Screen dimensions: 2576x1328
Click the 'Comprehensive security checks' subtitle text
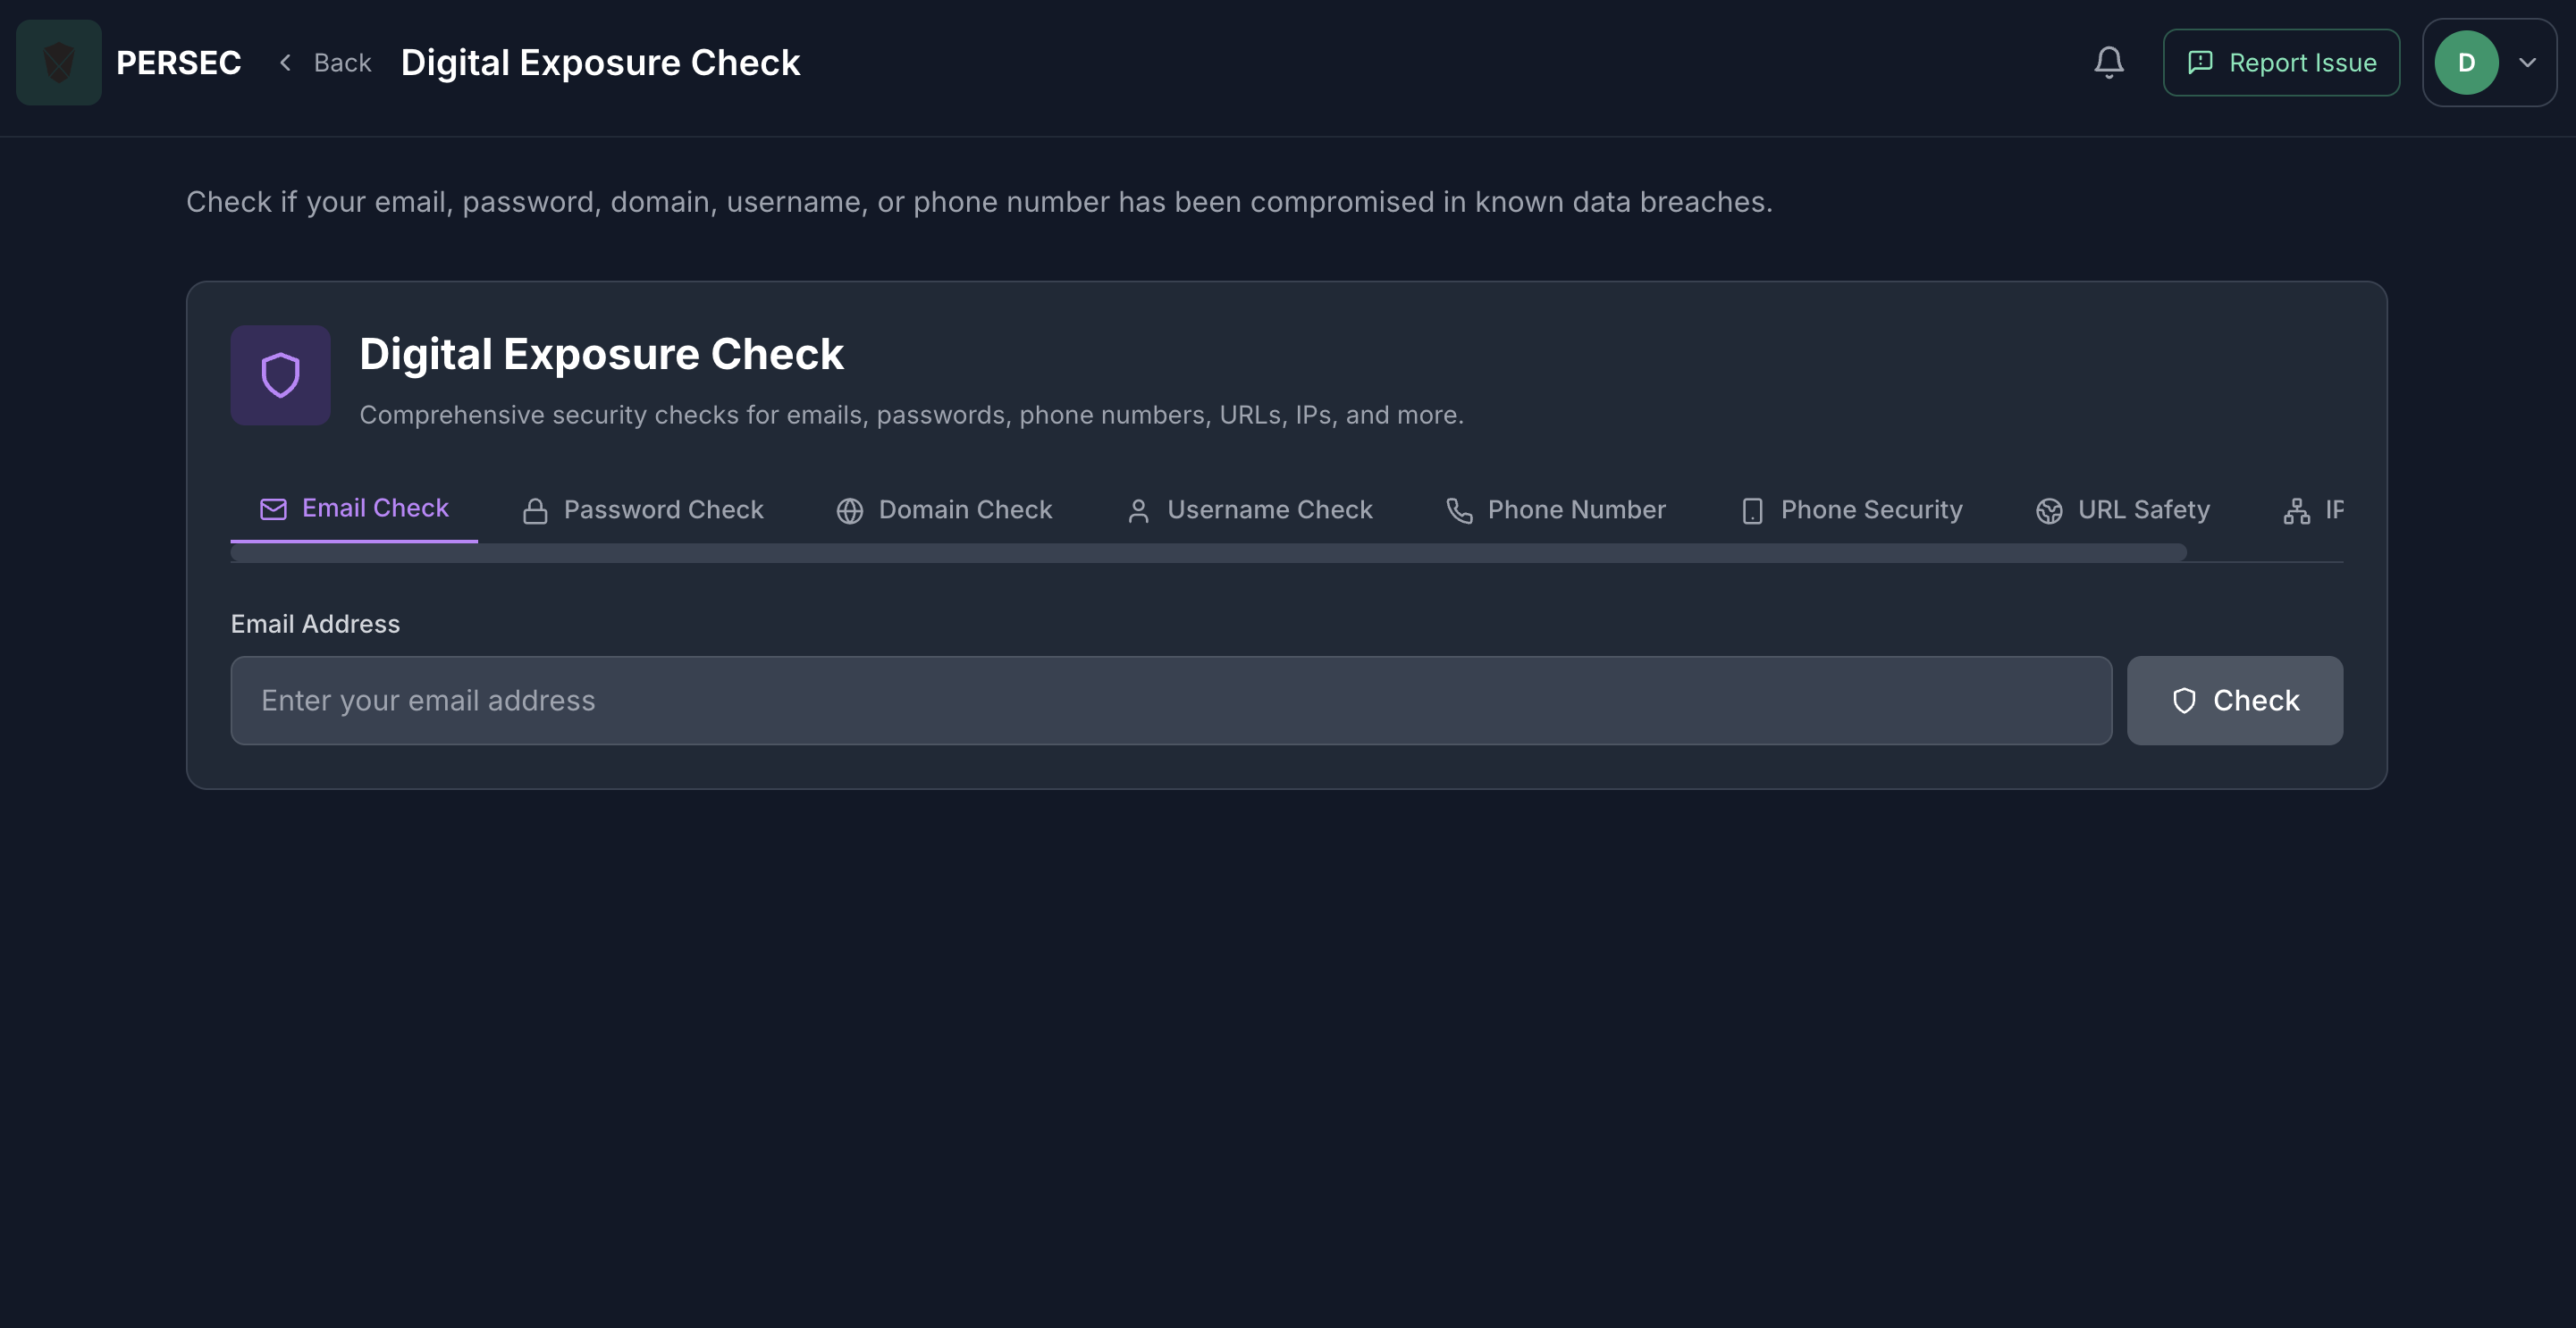912,415
